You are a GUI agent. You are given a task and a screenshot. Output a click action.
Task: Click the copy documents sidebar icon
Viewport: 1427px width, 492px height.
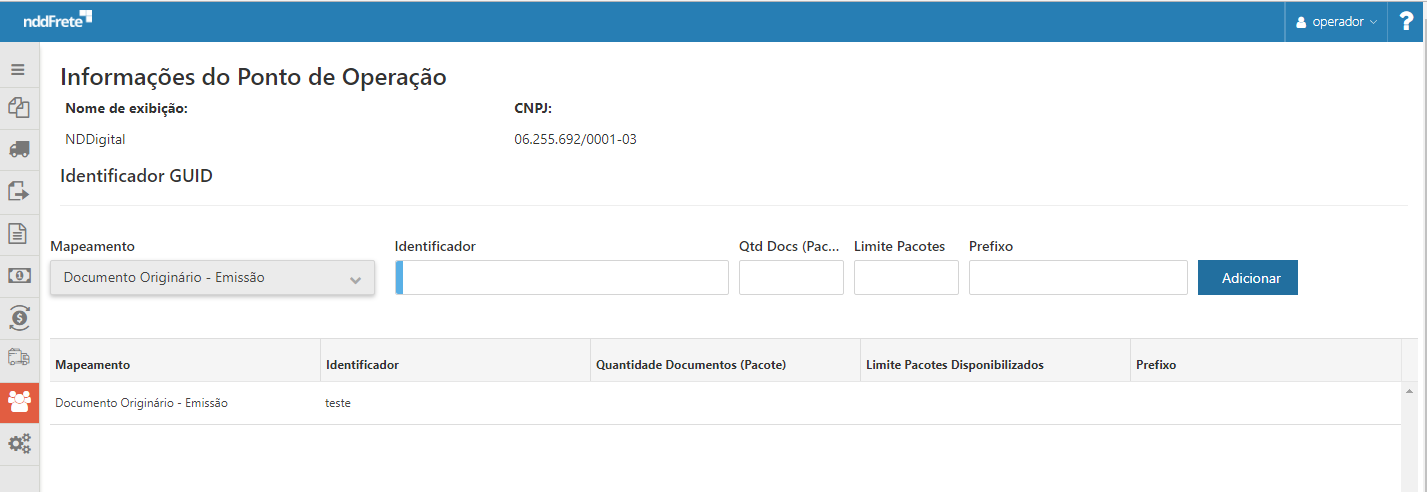tap(18, 108)
